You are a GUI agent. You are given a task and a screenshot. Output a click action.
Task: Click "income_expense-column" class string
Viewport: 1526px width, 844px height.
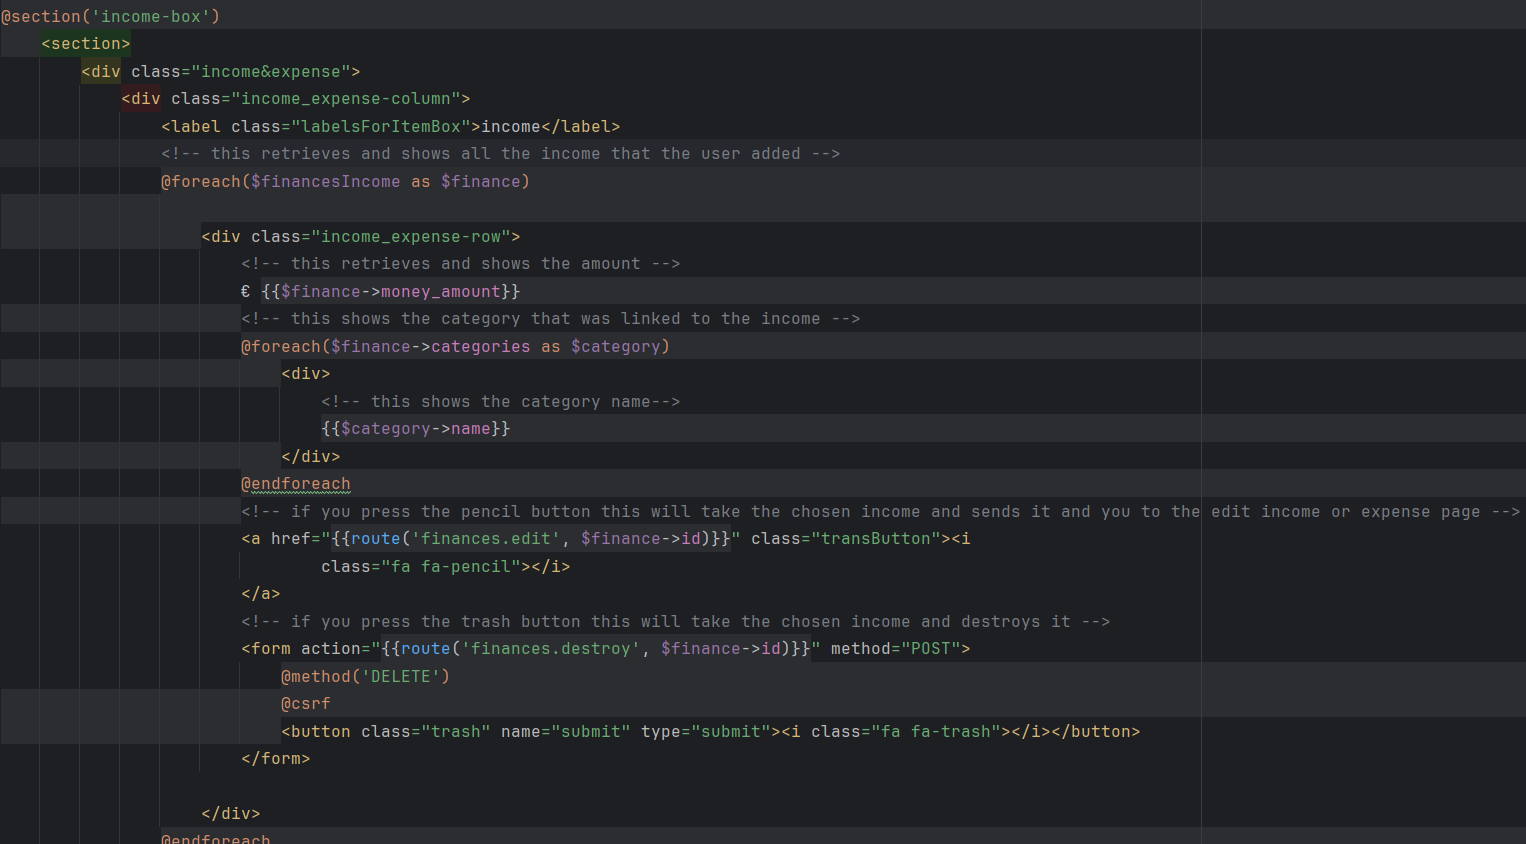click(346, 99)
